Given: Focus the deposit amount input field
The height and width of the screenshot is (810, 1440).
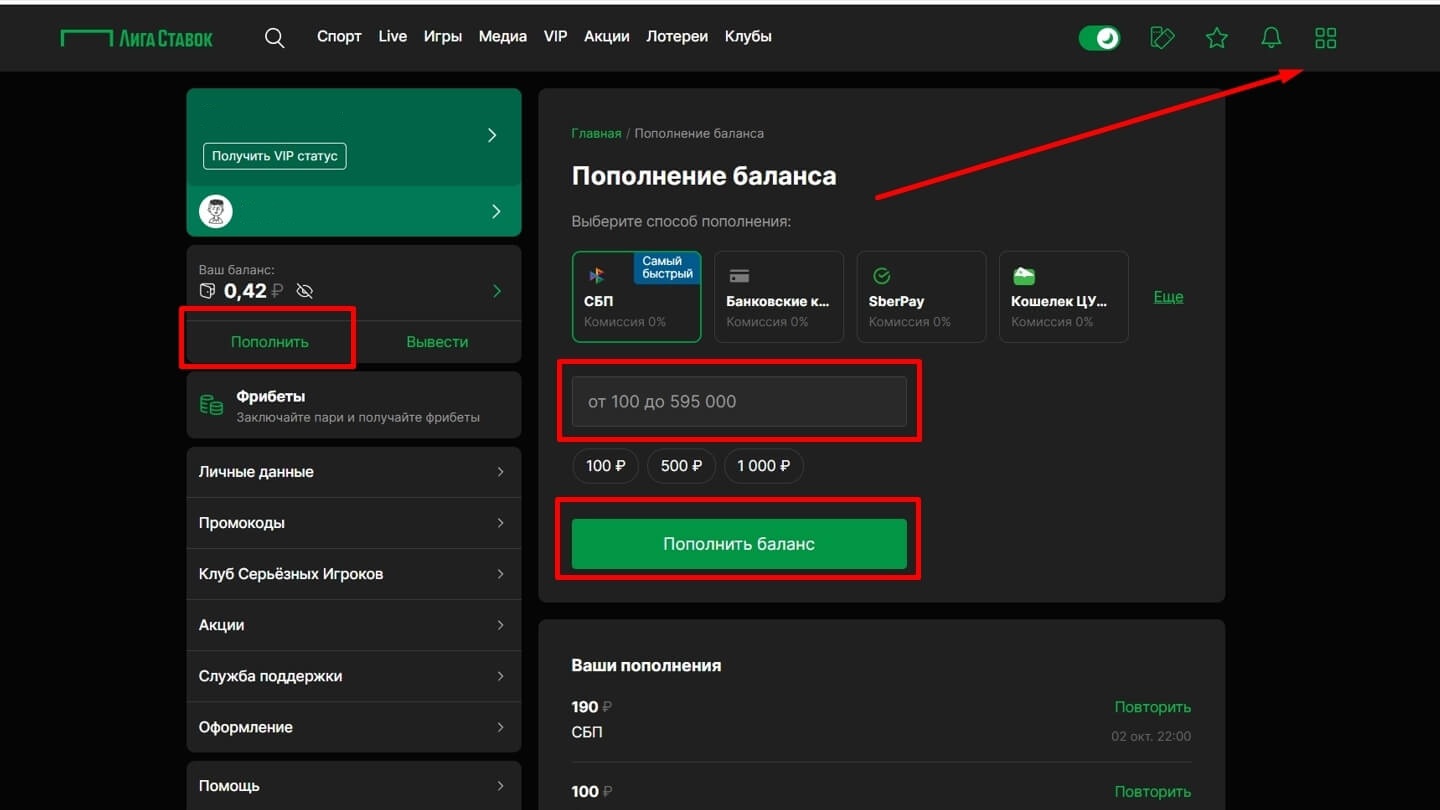Looking at the screenshot, I should pos(739,402).
